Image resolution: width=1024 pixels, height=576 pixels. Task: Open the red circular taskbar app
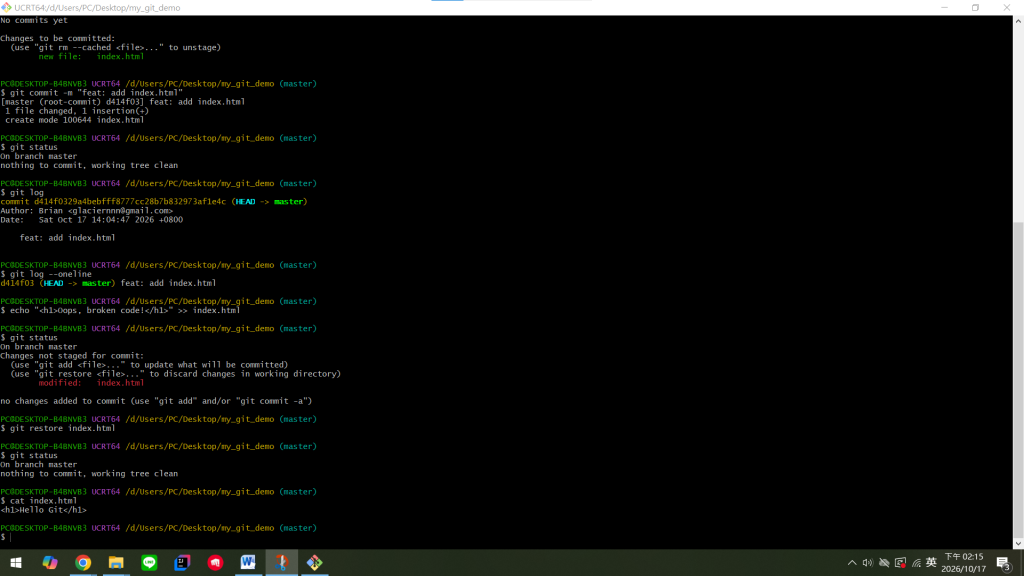[x=216, y=562]
